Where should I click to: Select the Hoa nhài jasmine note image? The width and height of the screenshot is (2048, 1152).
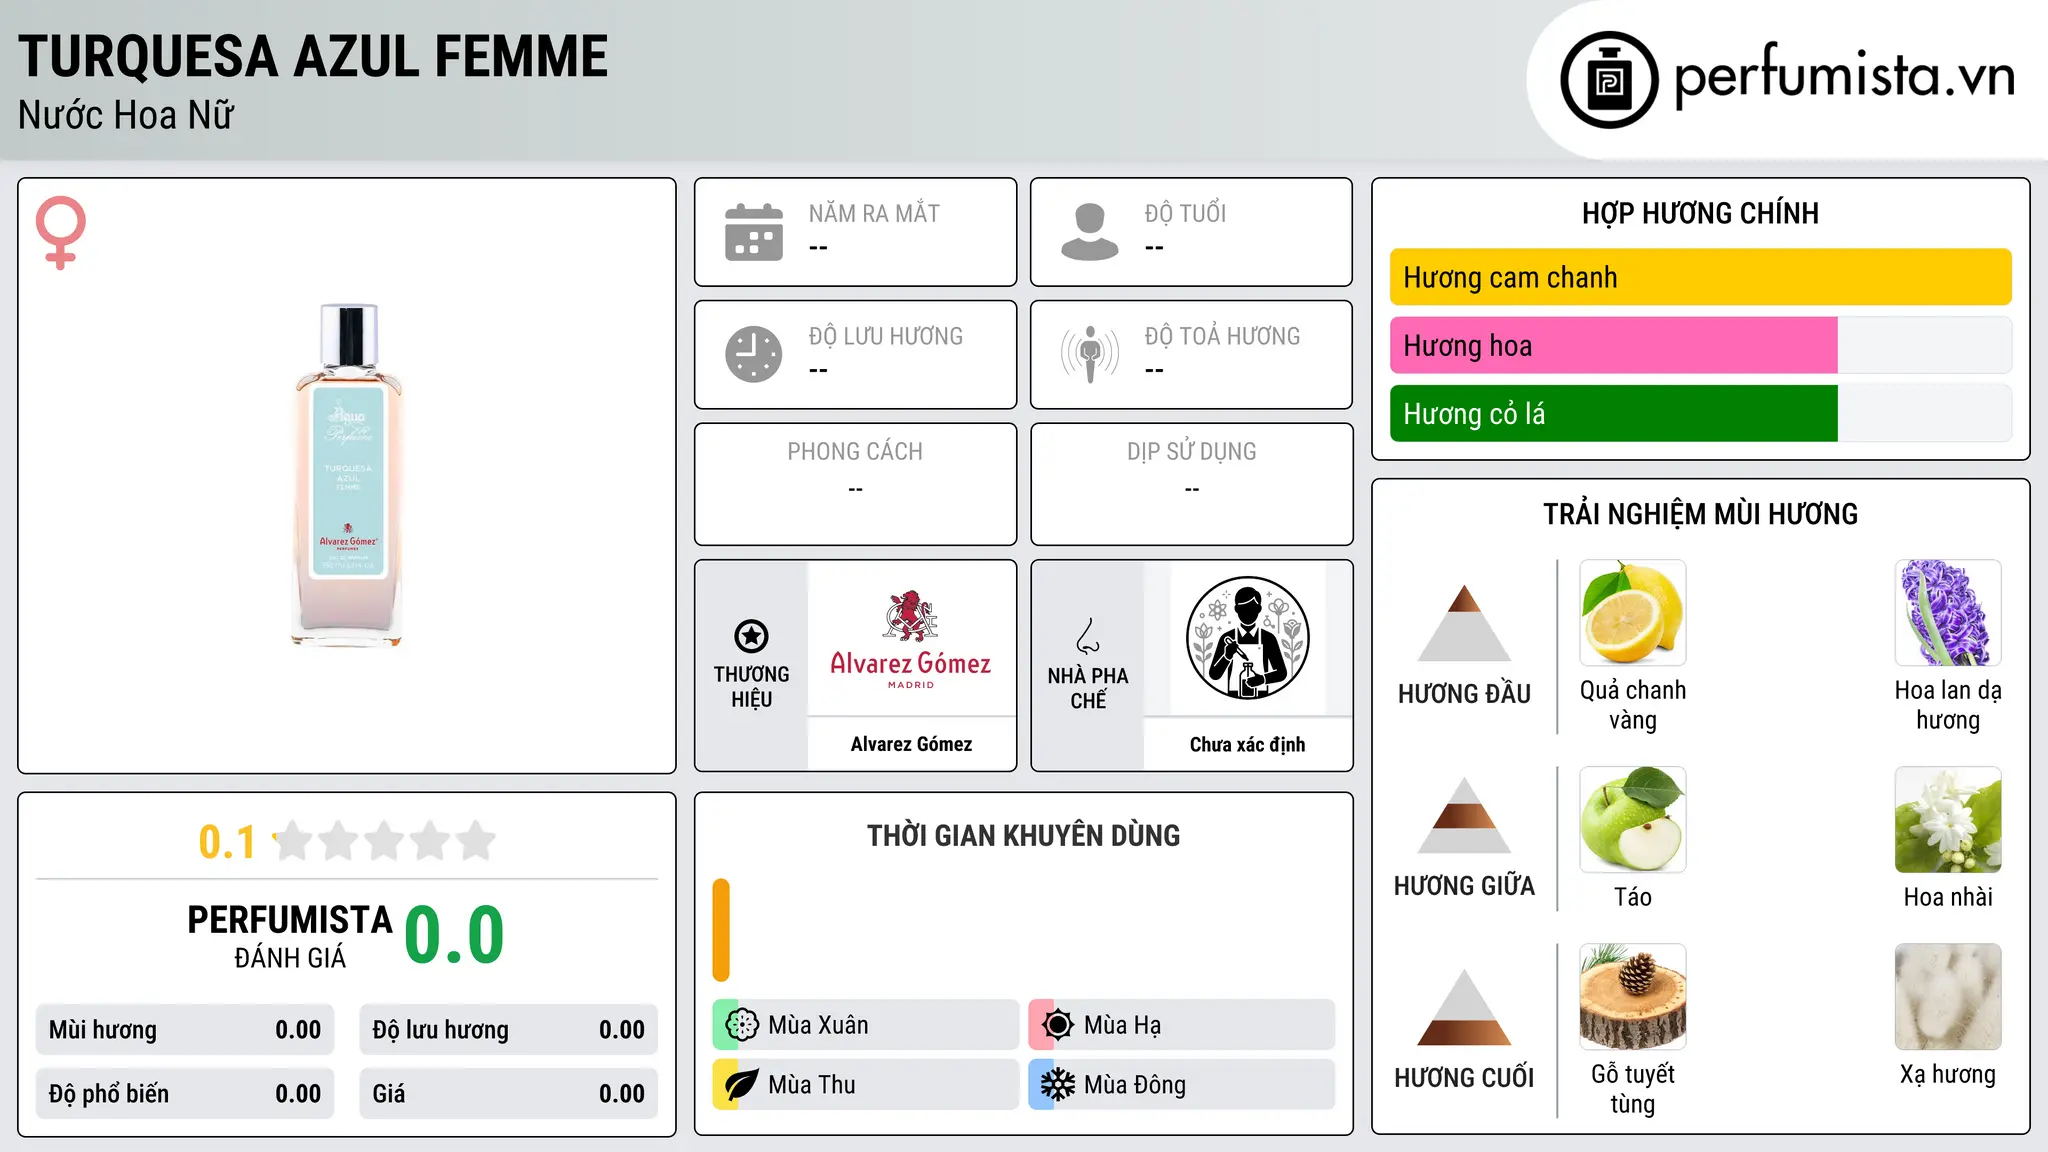(1948, 820)
